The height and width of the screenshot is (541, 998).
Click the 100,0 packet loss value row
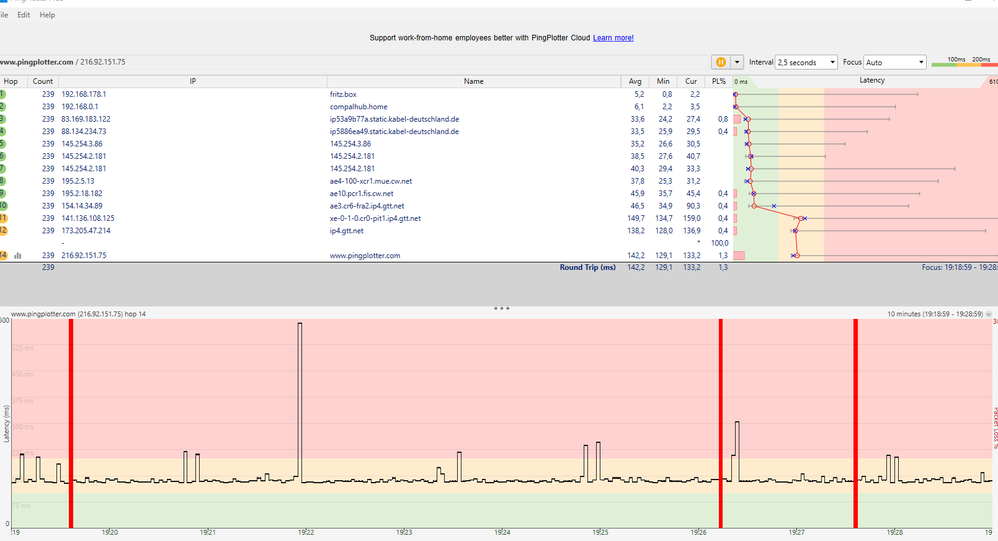(x=719, y=243)
